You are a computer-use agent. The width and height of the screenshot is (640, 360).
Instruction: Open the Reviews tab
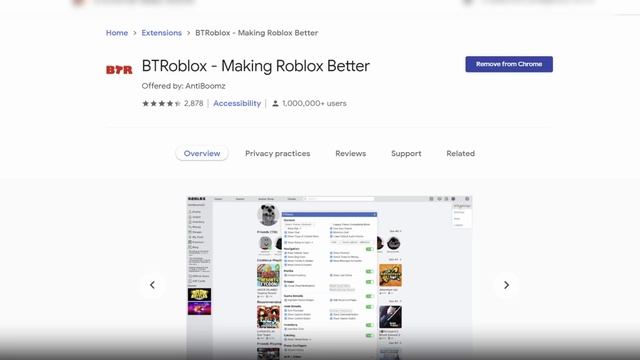(351, 153)
